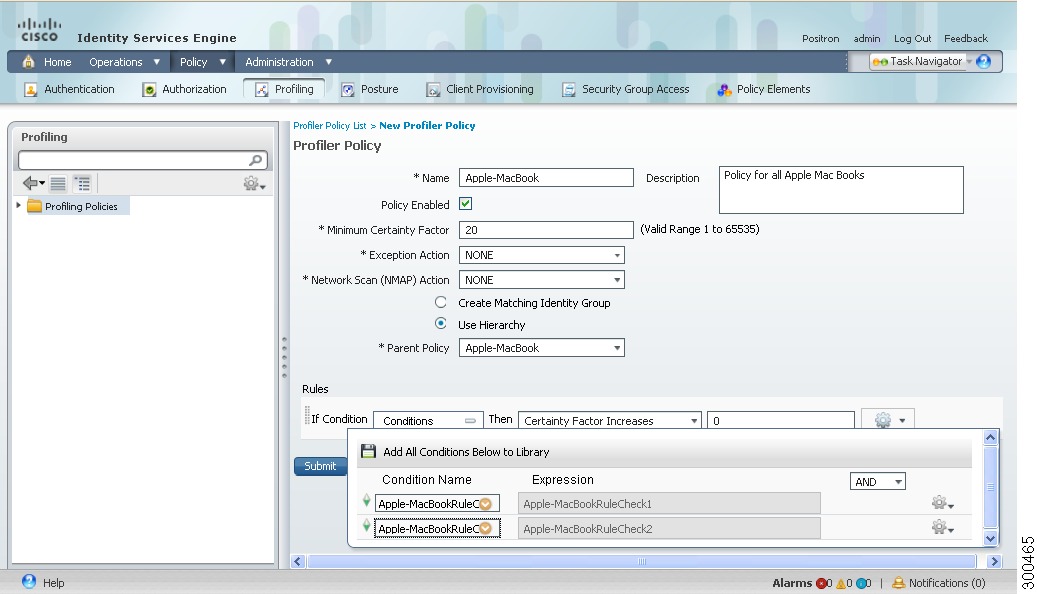Select Create Matching Identity Group option
1037x594 pixels.
tap(440, 302)
